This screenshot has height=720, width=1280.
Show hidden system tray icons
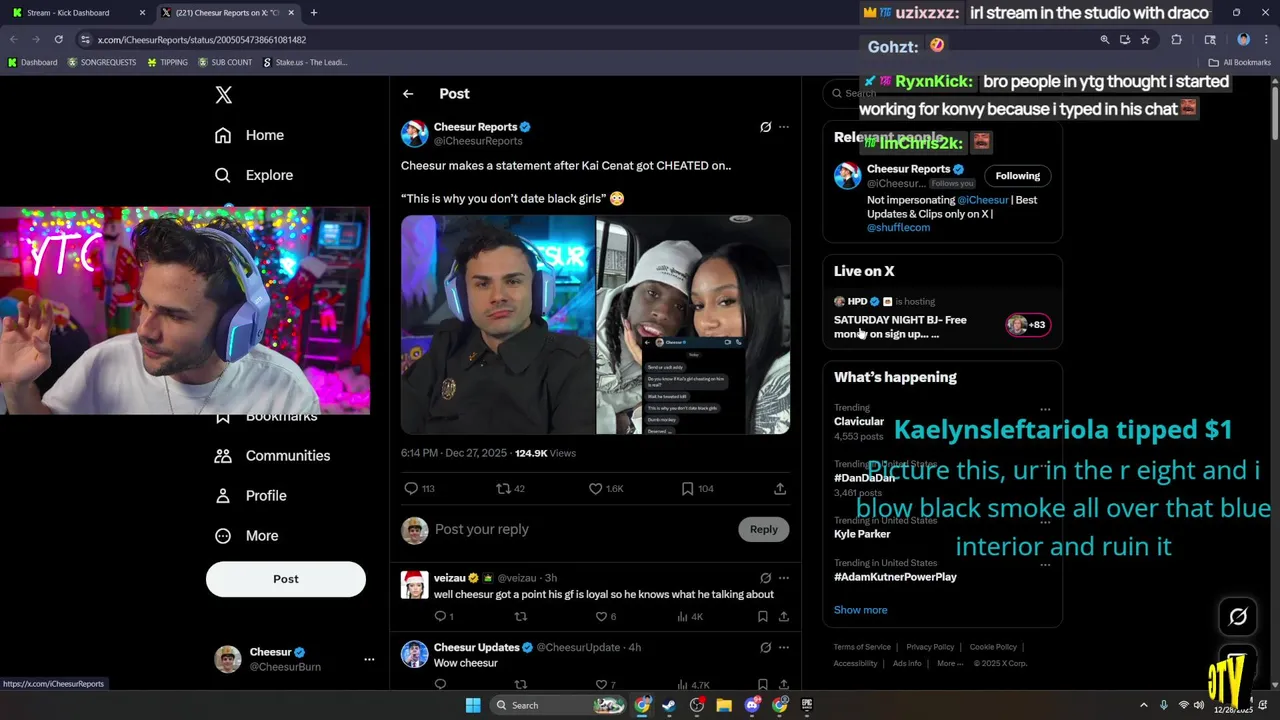[1144, 705]
